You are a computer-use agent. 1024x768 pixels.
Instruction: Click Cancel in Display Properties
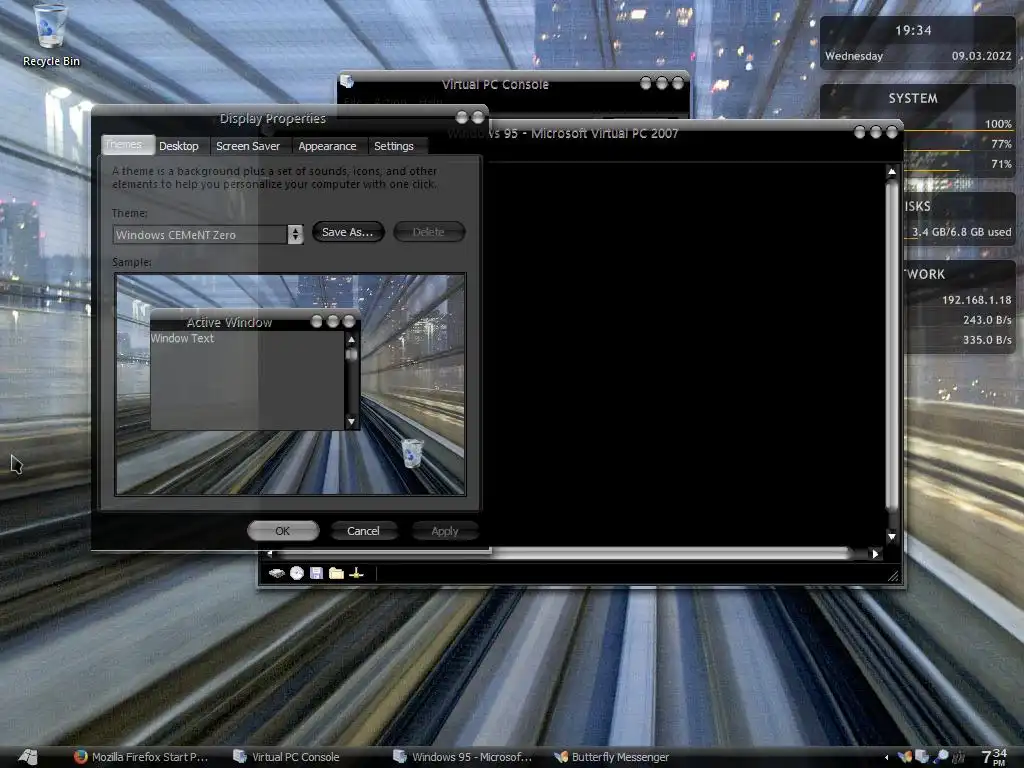(364, 531)
